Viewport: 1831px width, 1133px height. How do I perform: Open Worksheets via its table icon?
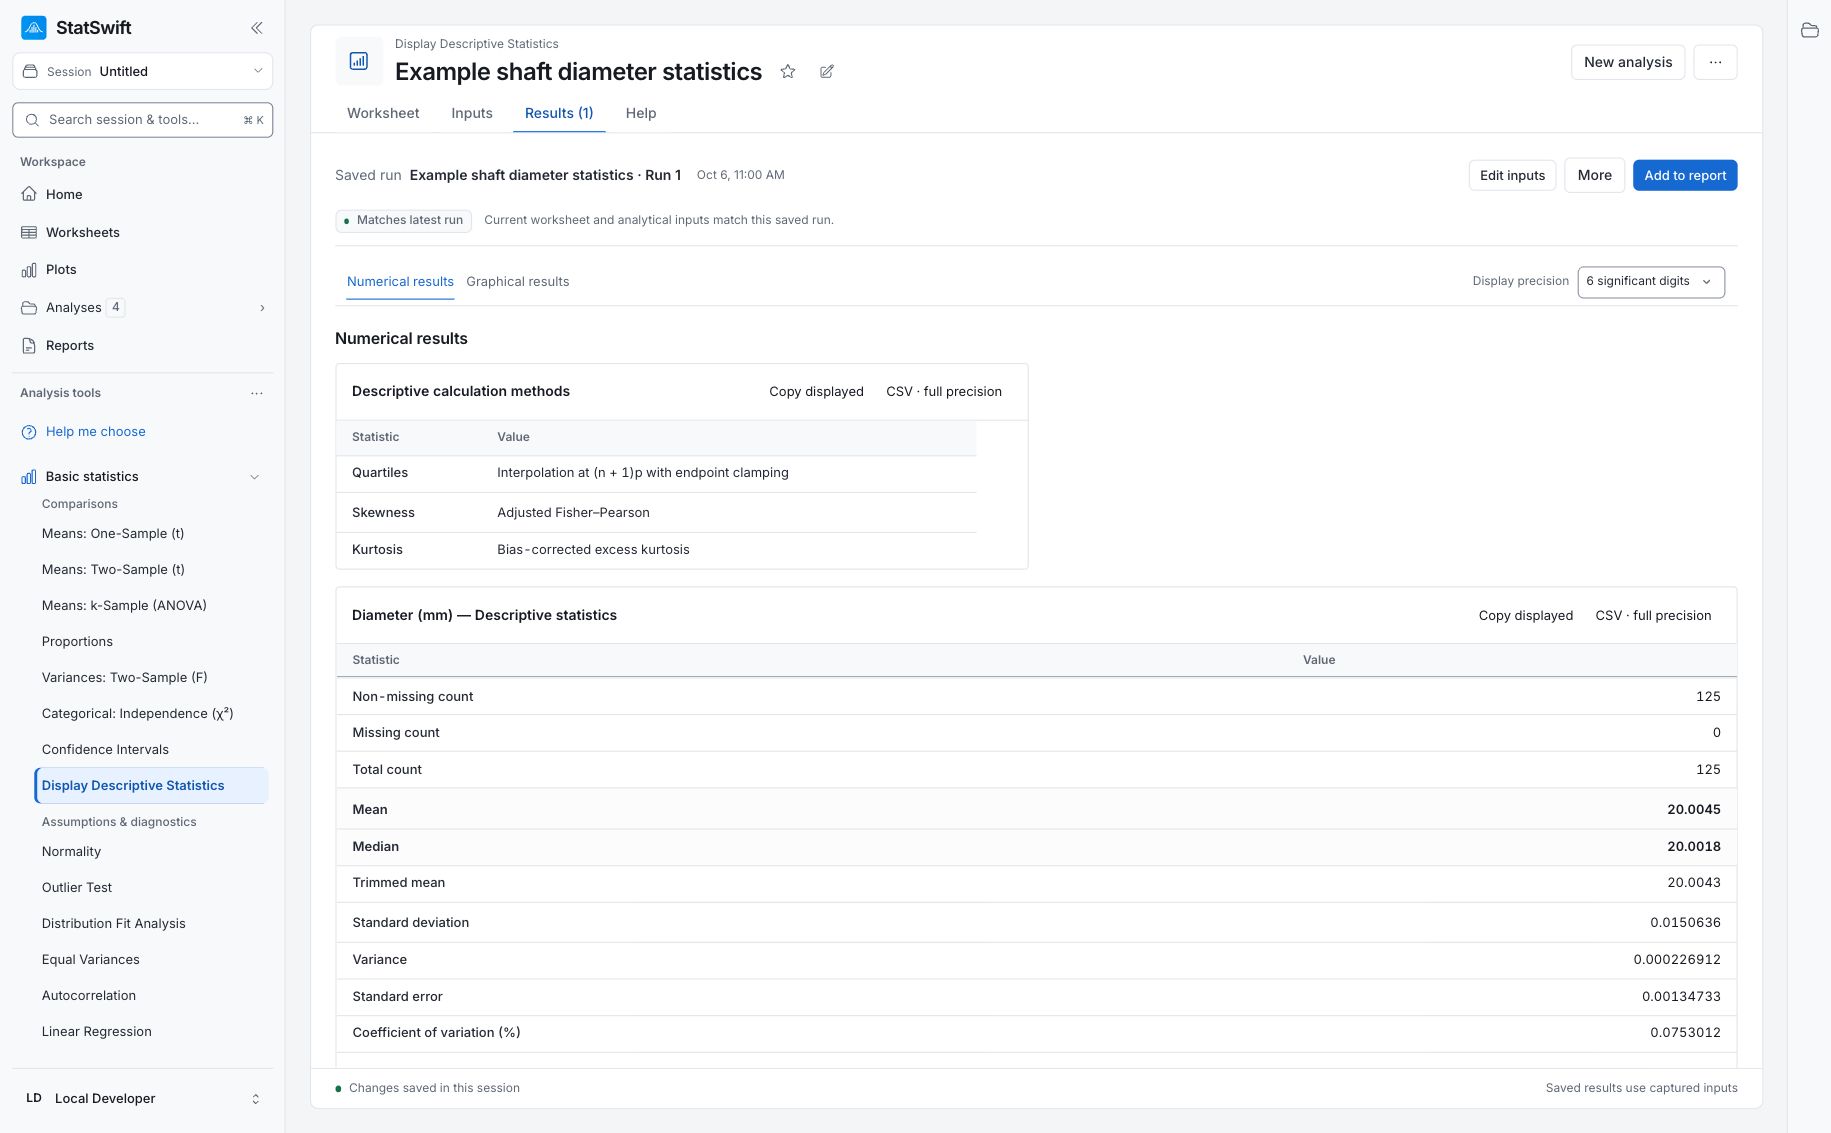click(29, 232)
